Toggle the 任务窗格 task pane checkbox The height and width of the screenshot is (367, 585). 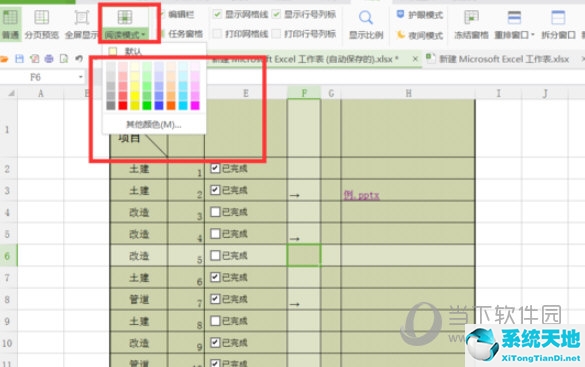(x=162, y=34)
